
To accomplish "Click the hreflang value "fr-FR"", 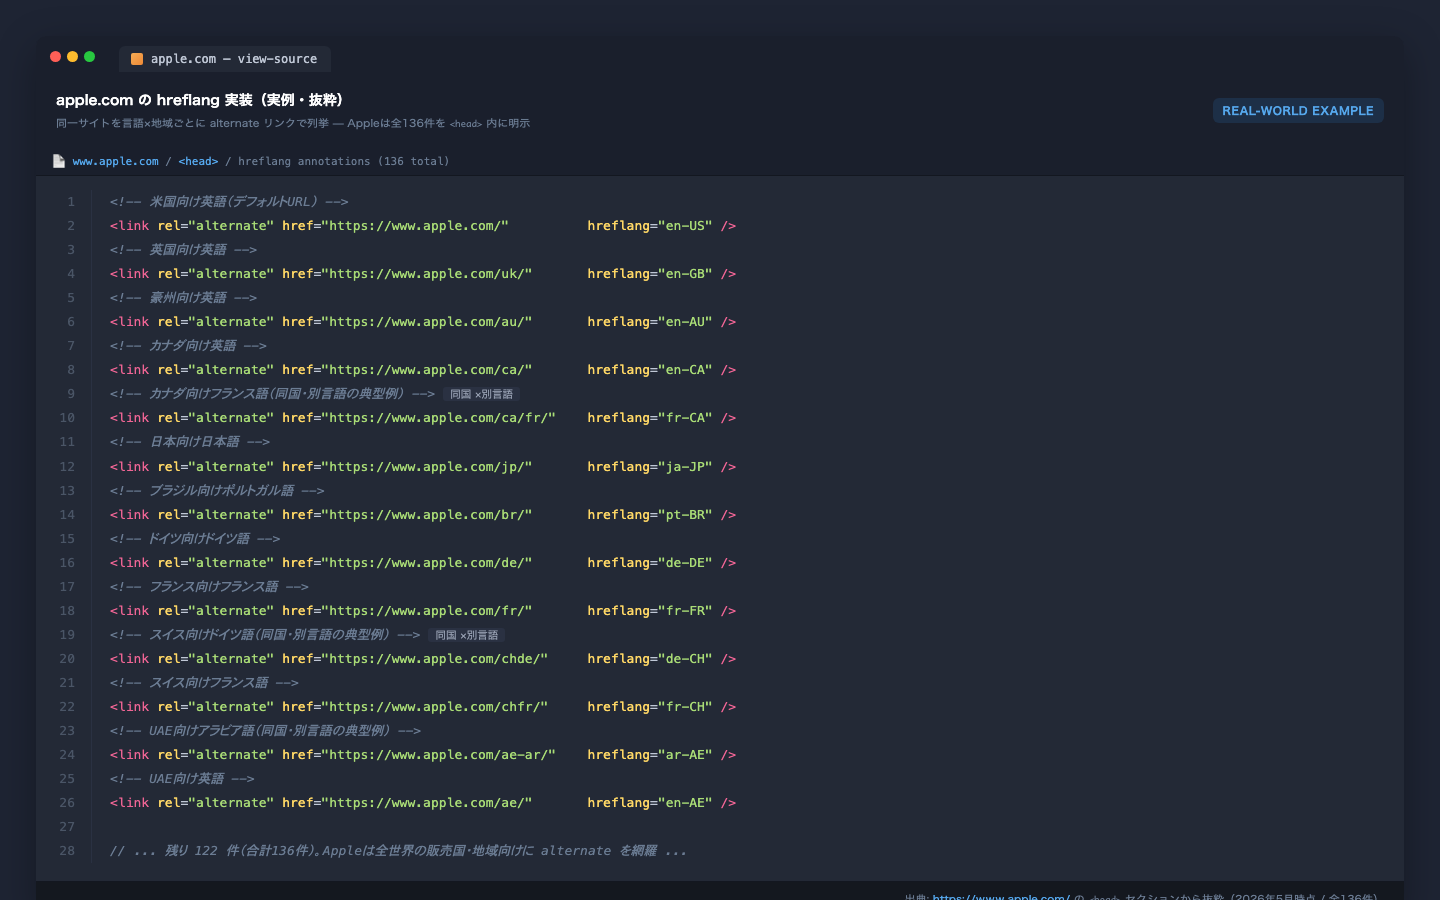I will pos(685,611).
